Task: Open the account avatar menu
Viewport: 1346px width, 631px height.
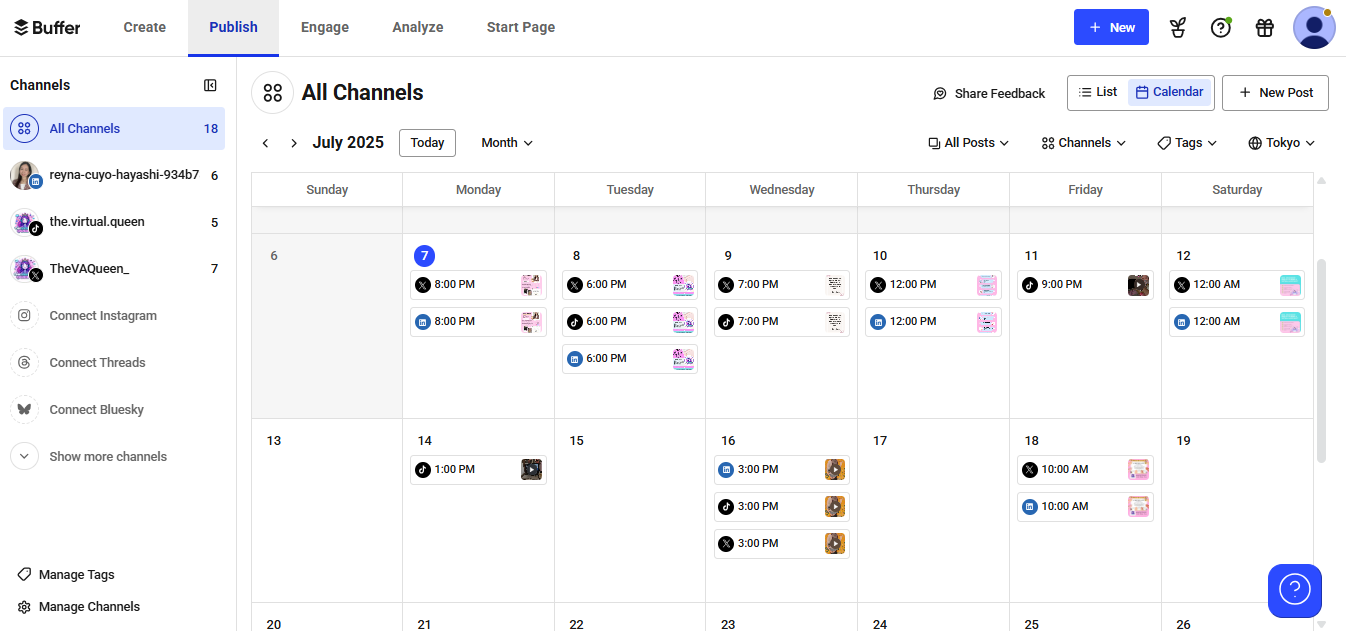Action: coord(1314,28)
